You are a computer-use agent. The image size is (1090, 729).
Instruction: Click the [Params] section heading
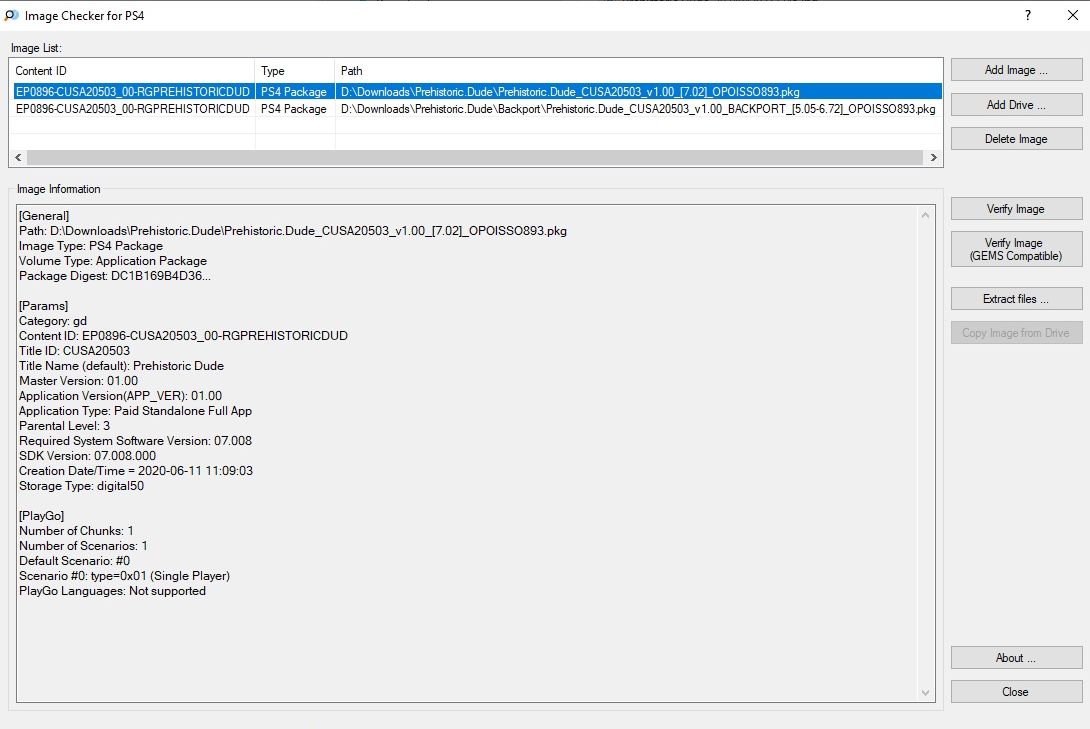[x=43, y=306]
